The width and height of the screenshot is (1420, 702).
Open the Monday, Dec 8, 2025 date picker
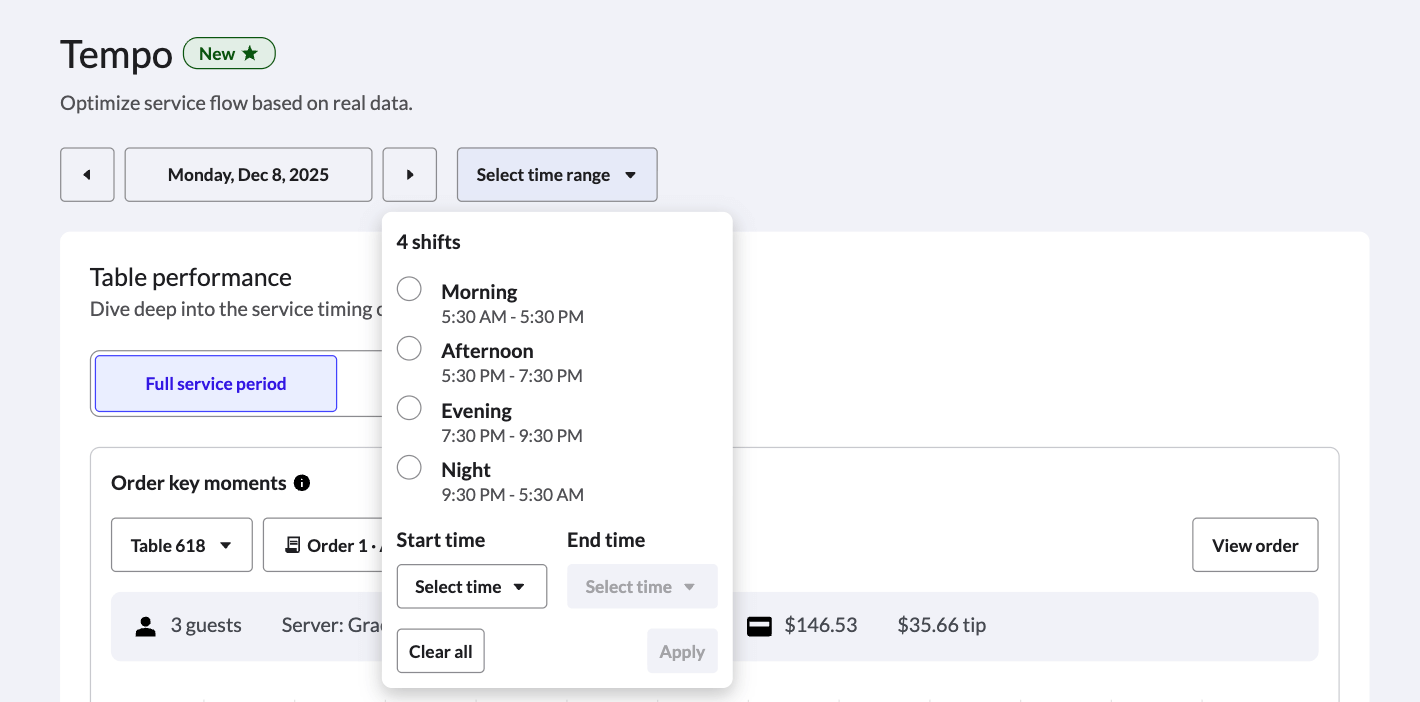point(248,175)
